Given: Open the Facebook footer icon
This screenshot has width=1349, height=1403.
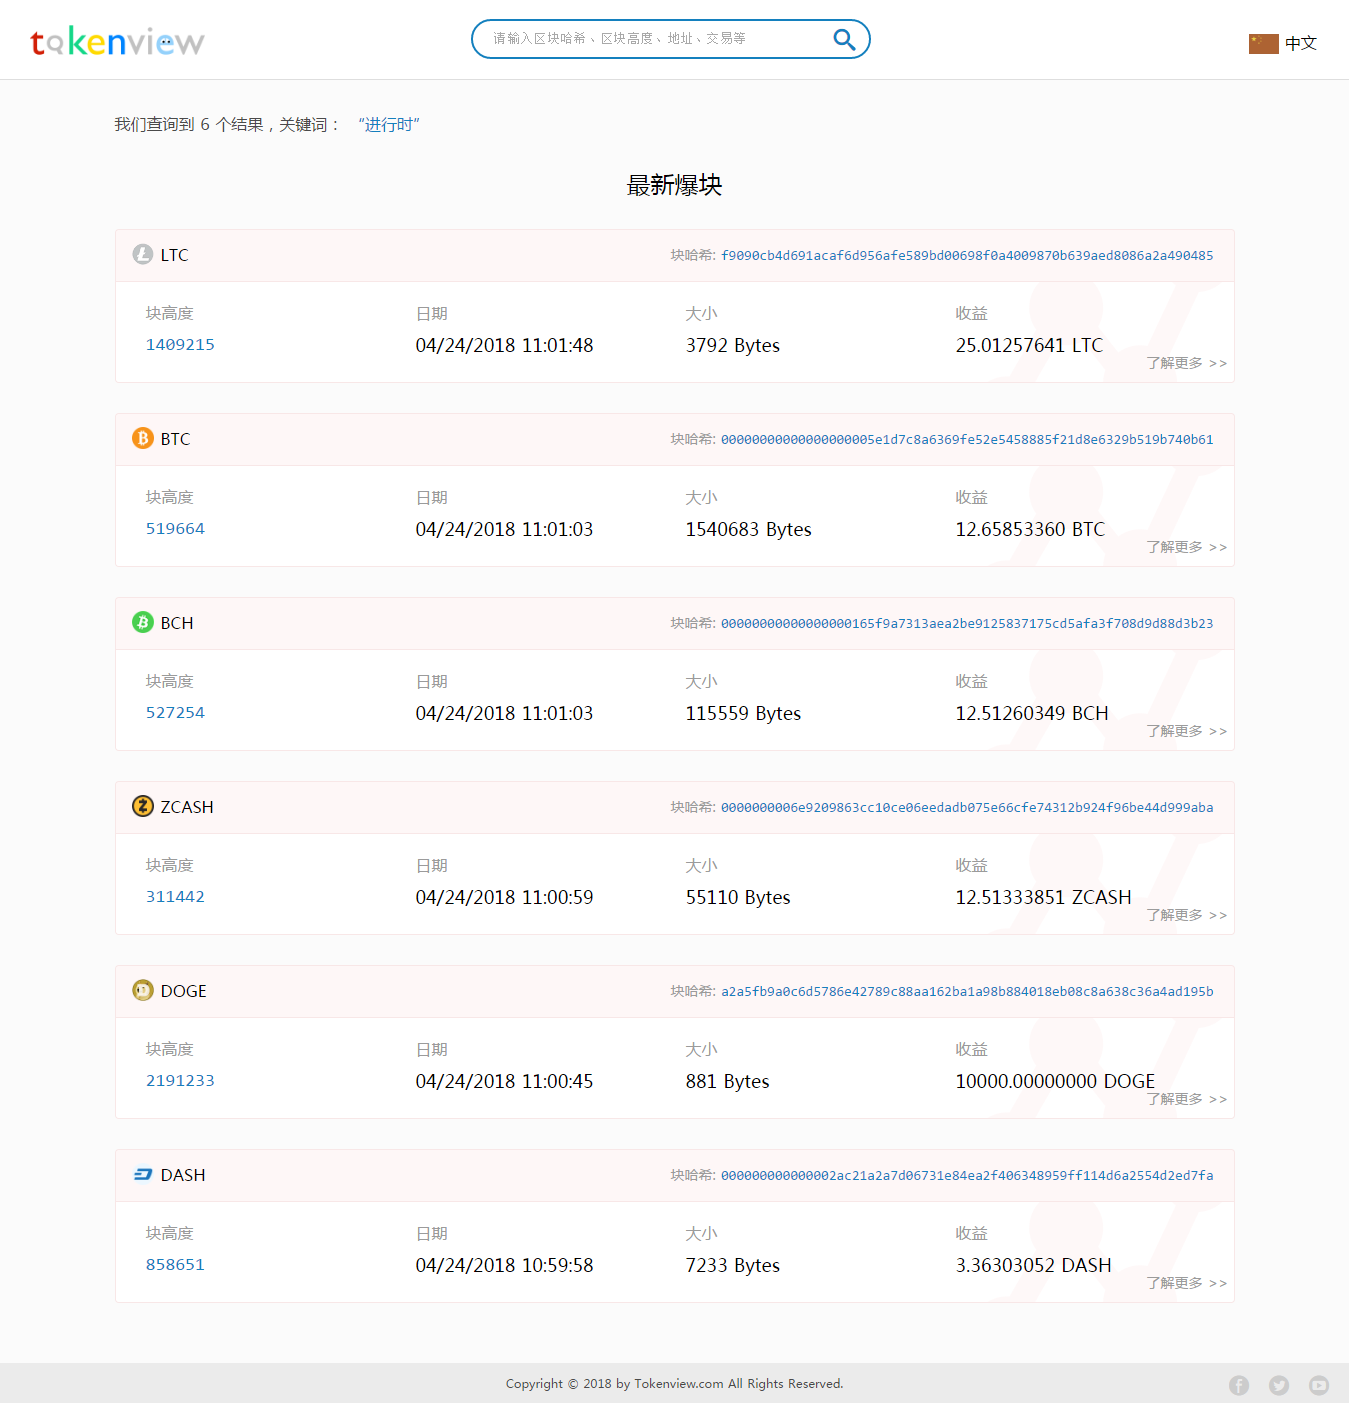Looking at the screenshot, I should tap(1239, 1385).
